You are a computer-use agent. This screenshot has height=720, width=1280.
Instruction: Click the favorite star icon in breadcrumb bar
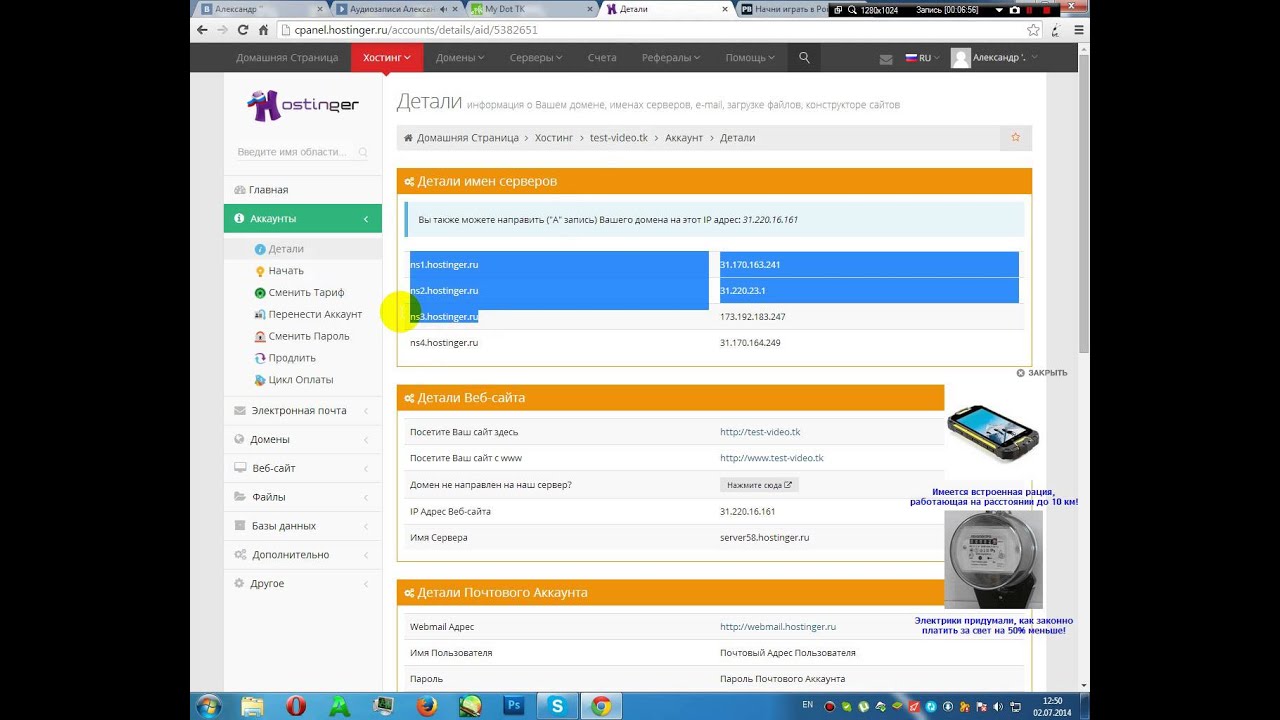pos(1015,137)
